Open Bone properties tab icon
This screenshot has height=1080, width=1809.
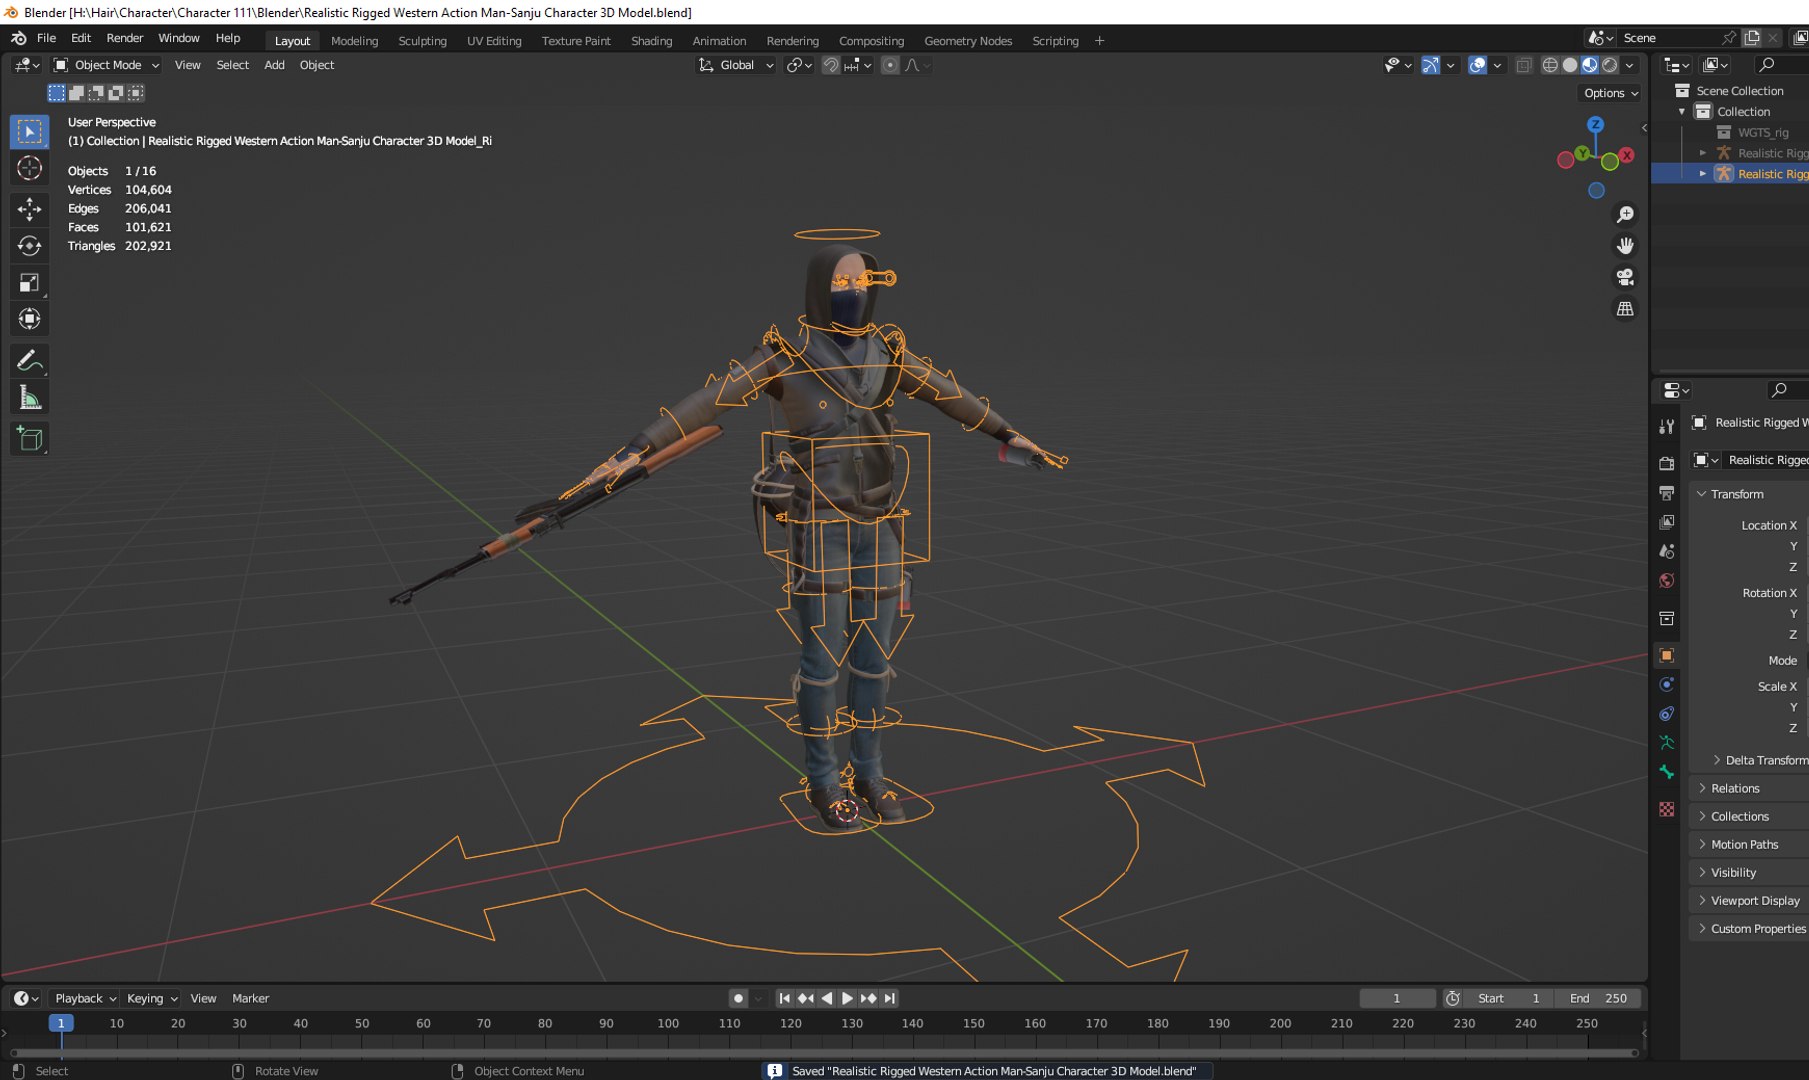1666,772
